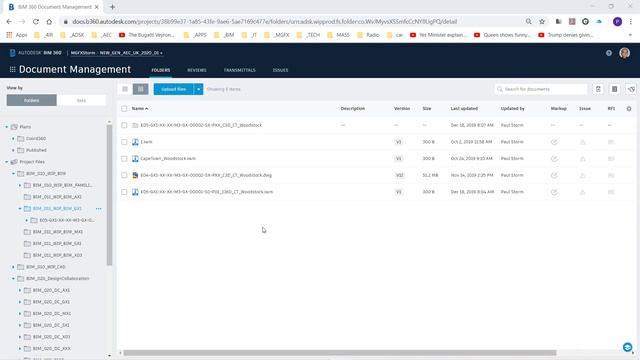Click the horizontal scrollbar at bottom

pos(340,353)
